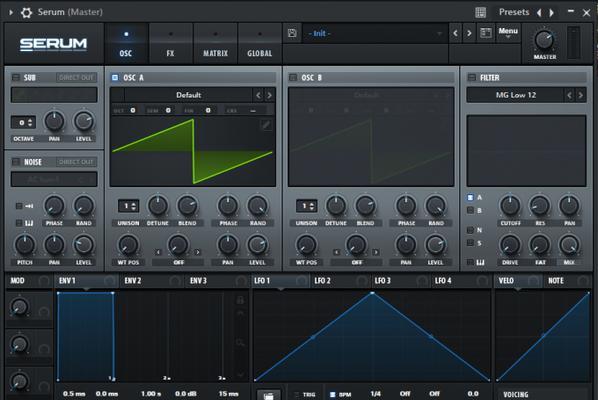598x400 pixels.
Task: Select the LFO 2 tab
Action: pos(340,281)
